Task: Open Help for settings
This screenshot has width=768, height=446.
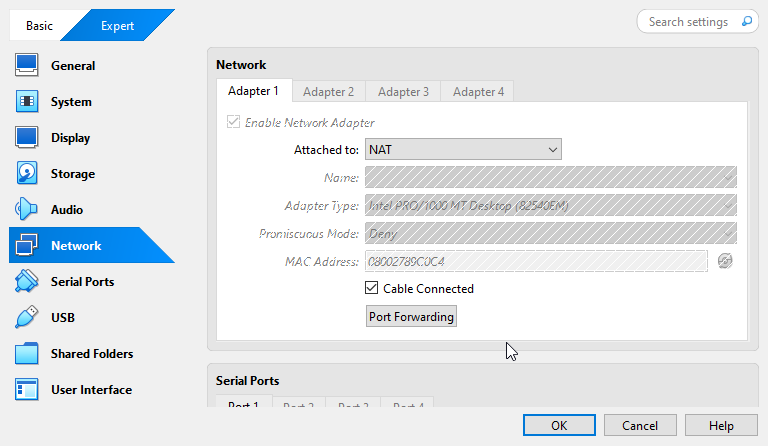Action: point(721,425)
